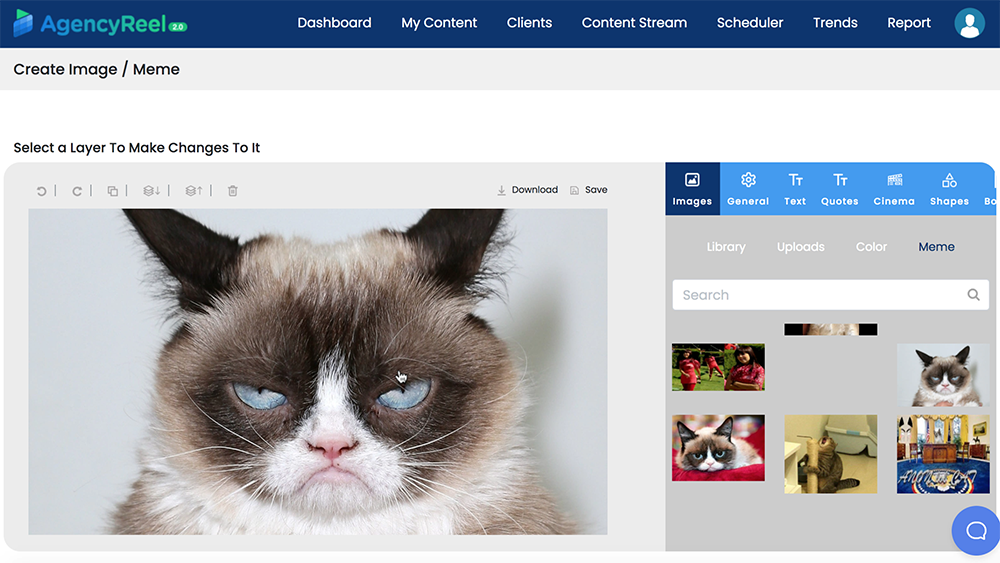Select the Uploads image source
The width and height of the screenshot is (1000, 563).
coord(800,247)
